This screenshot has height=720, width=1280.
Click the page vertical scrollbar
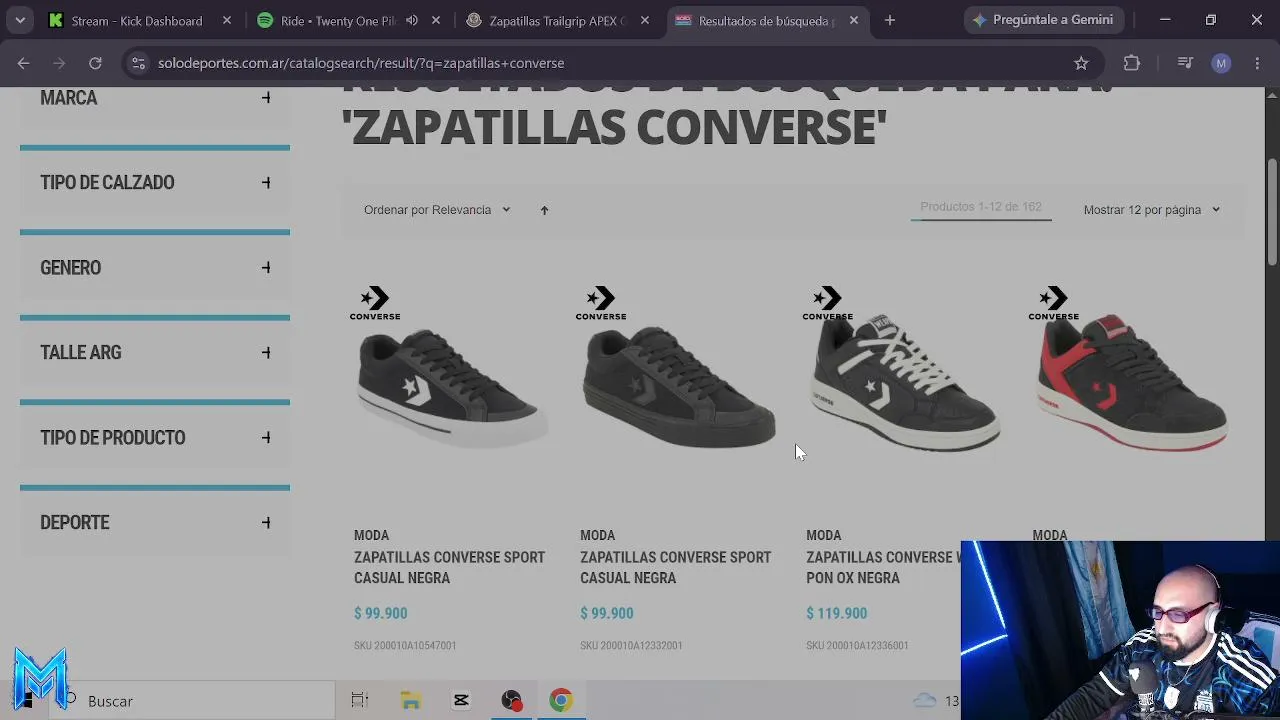(x=1272, y=212)
